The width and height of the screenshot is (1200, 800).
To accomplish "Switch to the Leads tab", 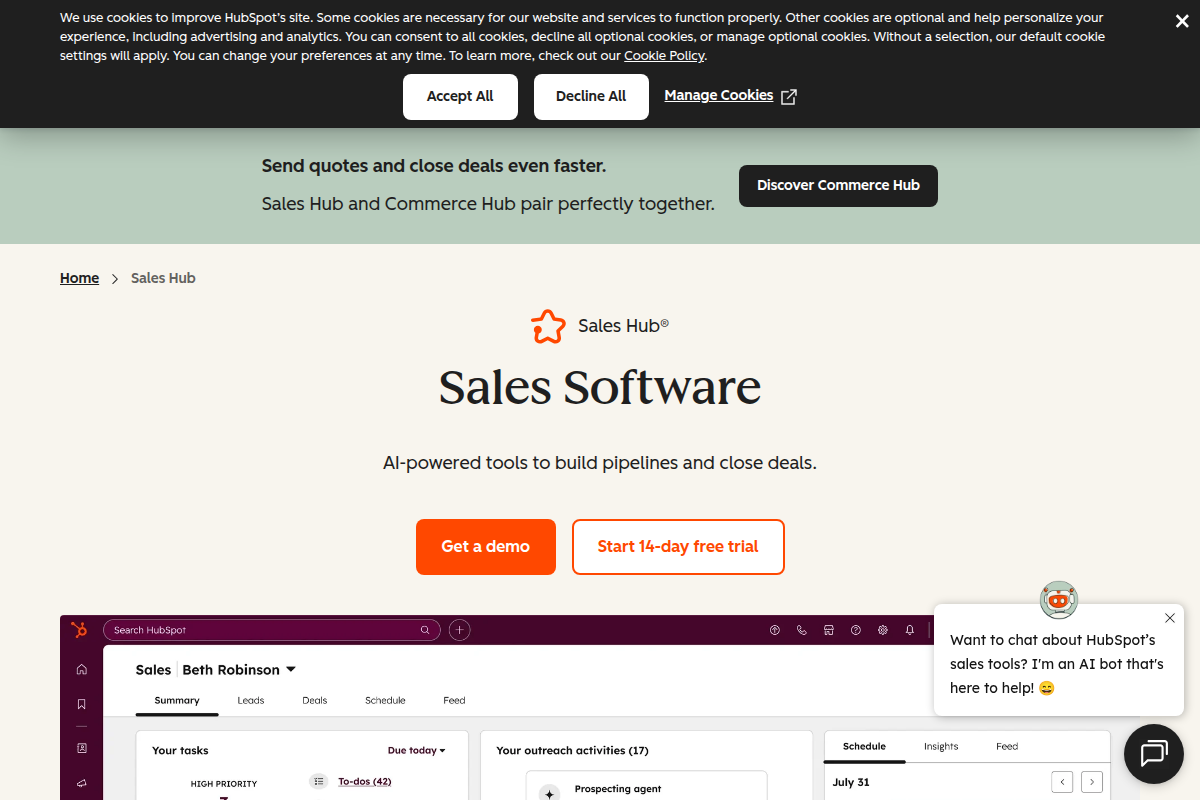I will 251,701.
